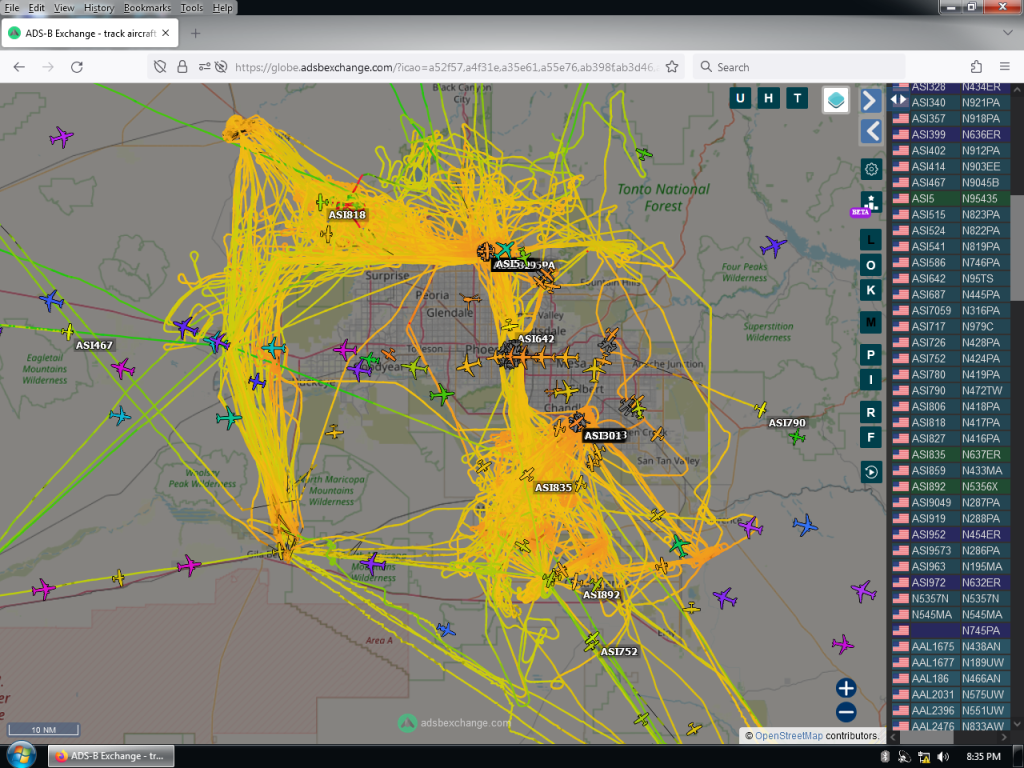Viewport: 1024px width, 768px height.
Task: Select the ASI835 N637ER list row
Action: pyautogui.click(x=951, y=455)
